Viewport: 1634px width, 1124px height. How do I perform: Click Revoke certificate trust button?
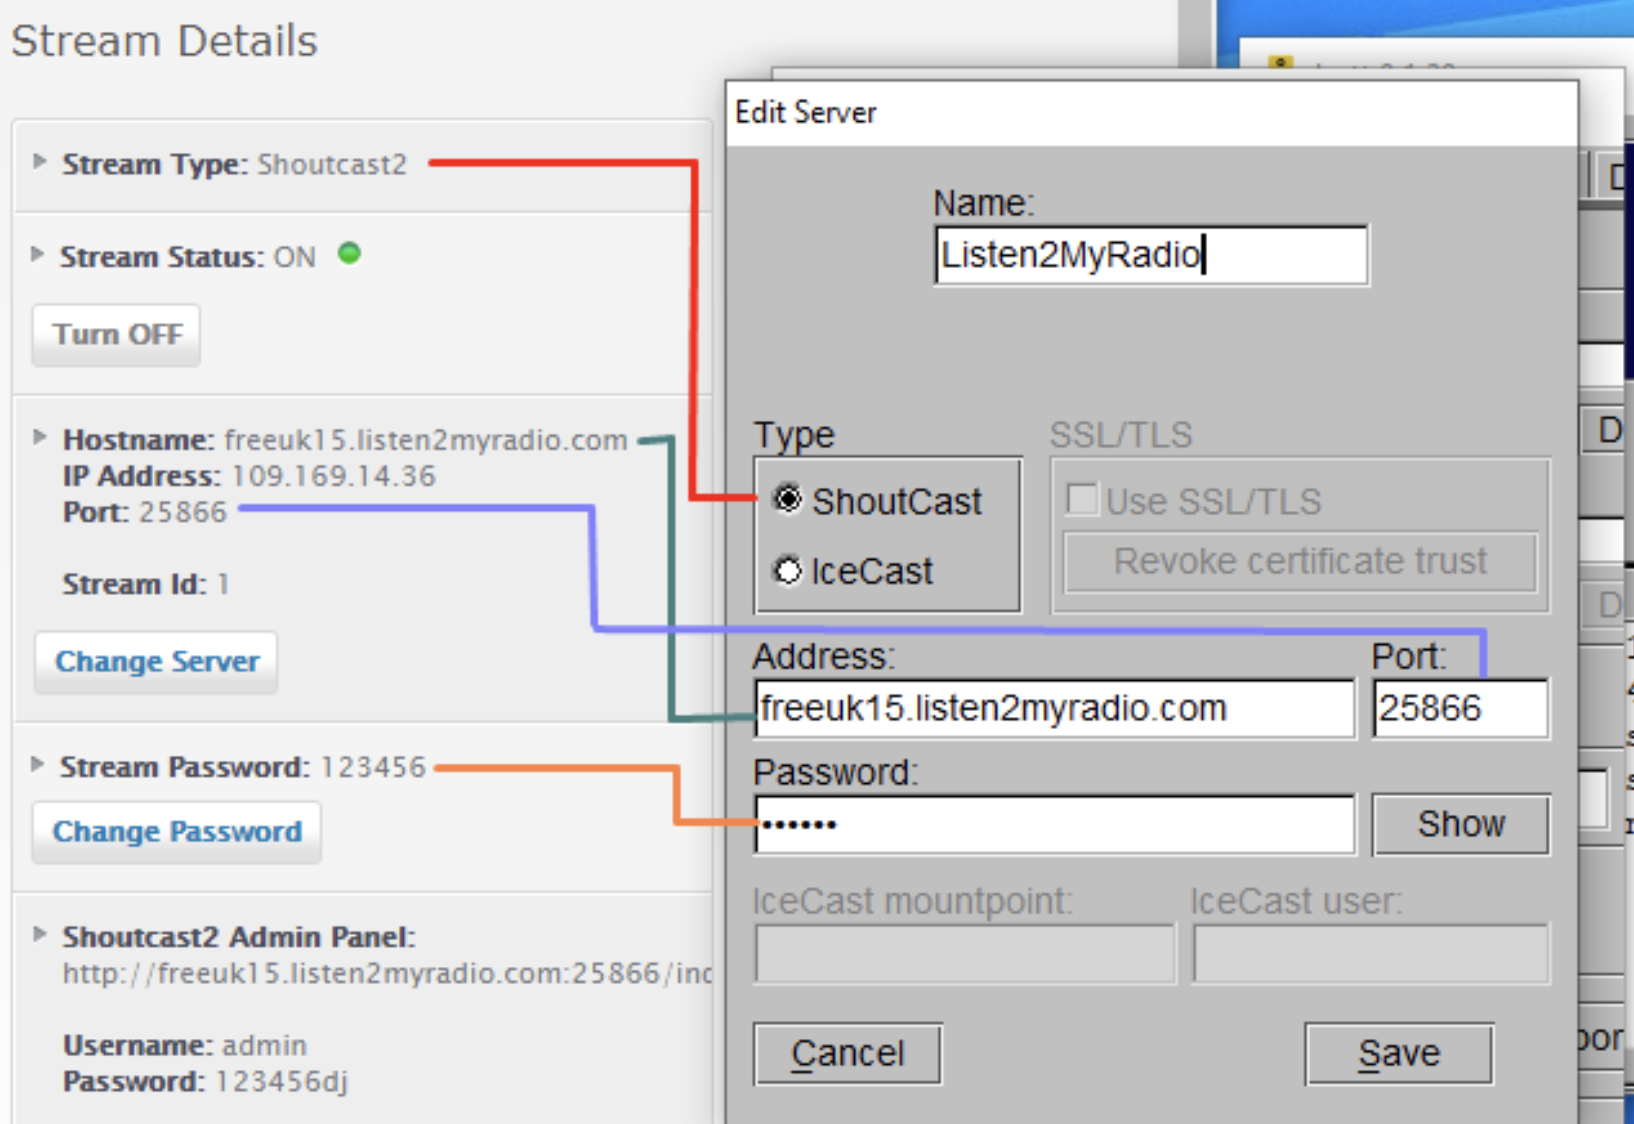point(1300,562)
